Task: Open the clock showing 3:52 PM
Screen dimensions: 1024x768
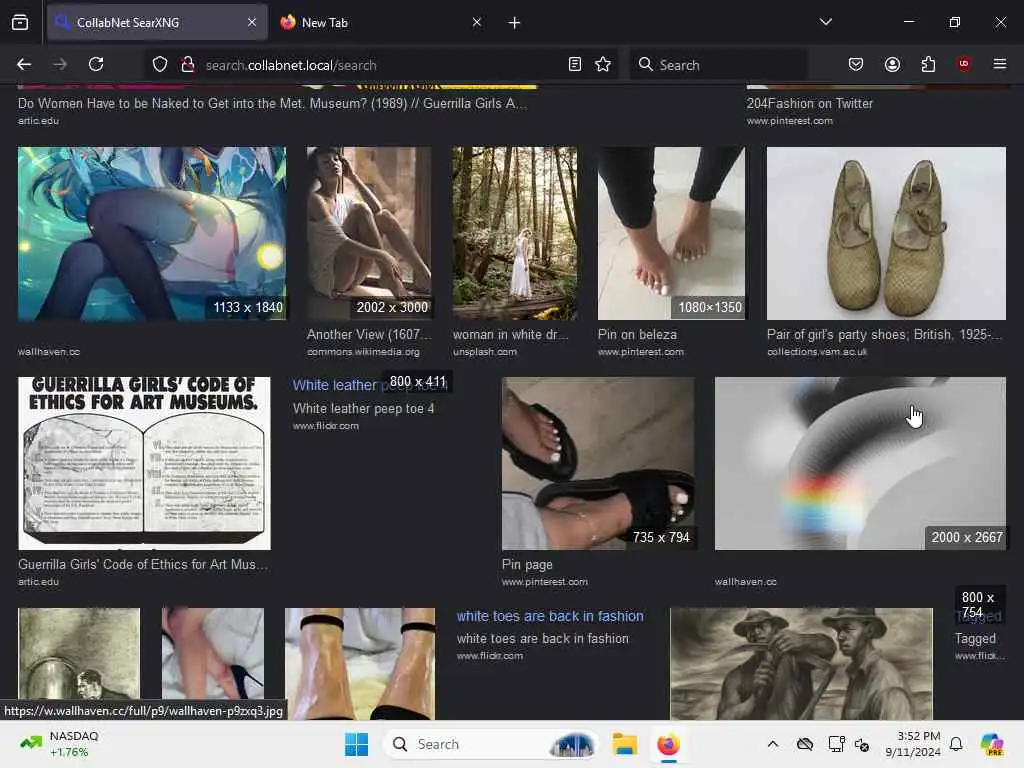Action: (x=913, y=744)
